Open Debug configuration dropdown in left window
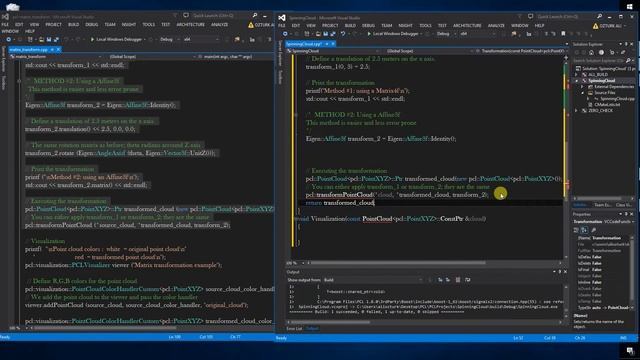This screenshot has height=360, width=640. tap(169, 40)
